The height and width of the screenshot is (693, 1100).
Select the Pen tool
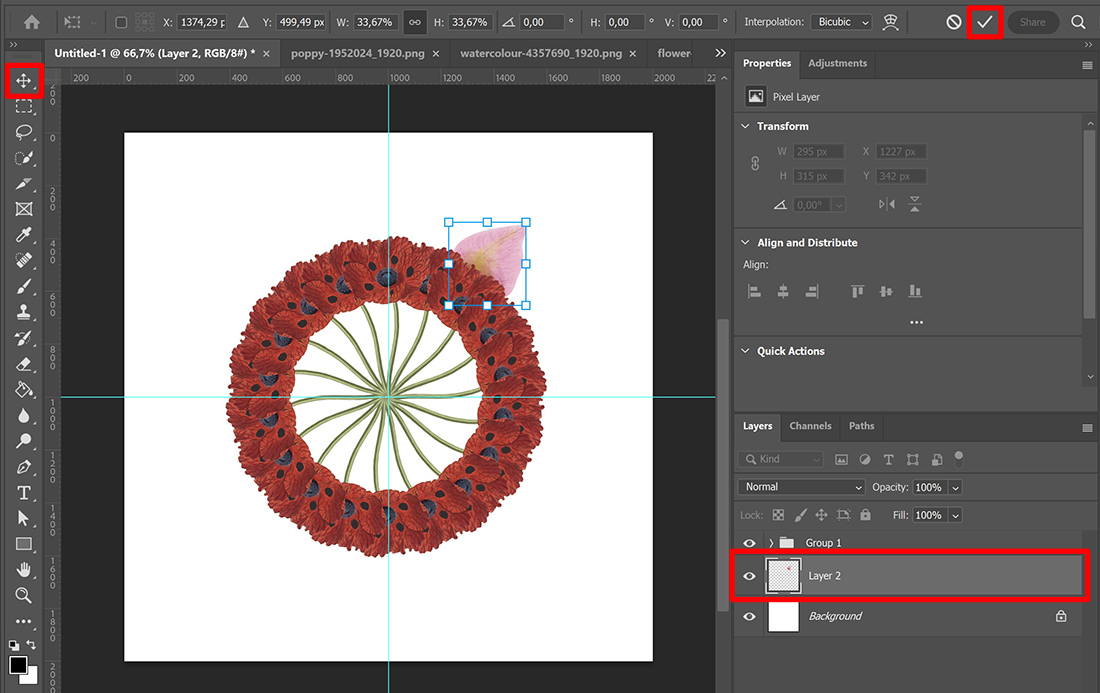coord(24,467)
